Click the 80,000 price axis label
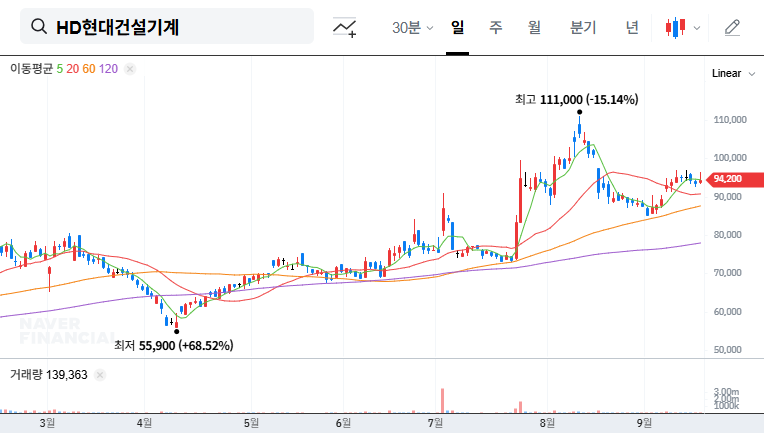 [727, 235]
